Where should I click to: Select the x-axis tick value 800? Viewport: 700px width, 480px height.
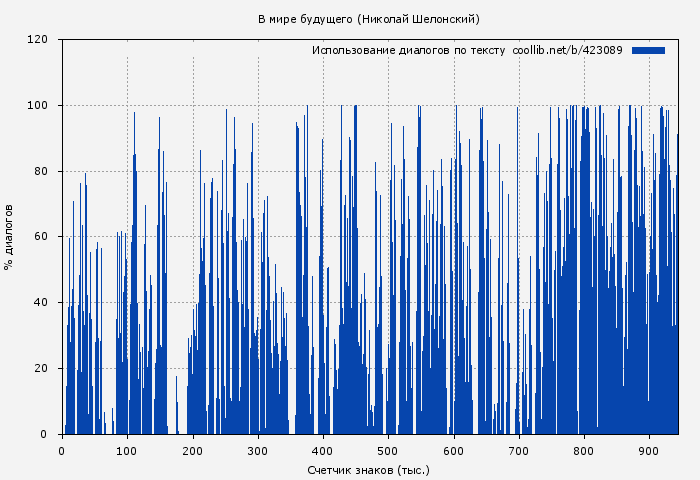point(585,450)
